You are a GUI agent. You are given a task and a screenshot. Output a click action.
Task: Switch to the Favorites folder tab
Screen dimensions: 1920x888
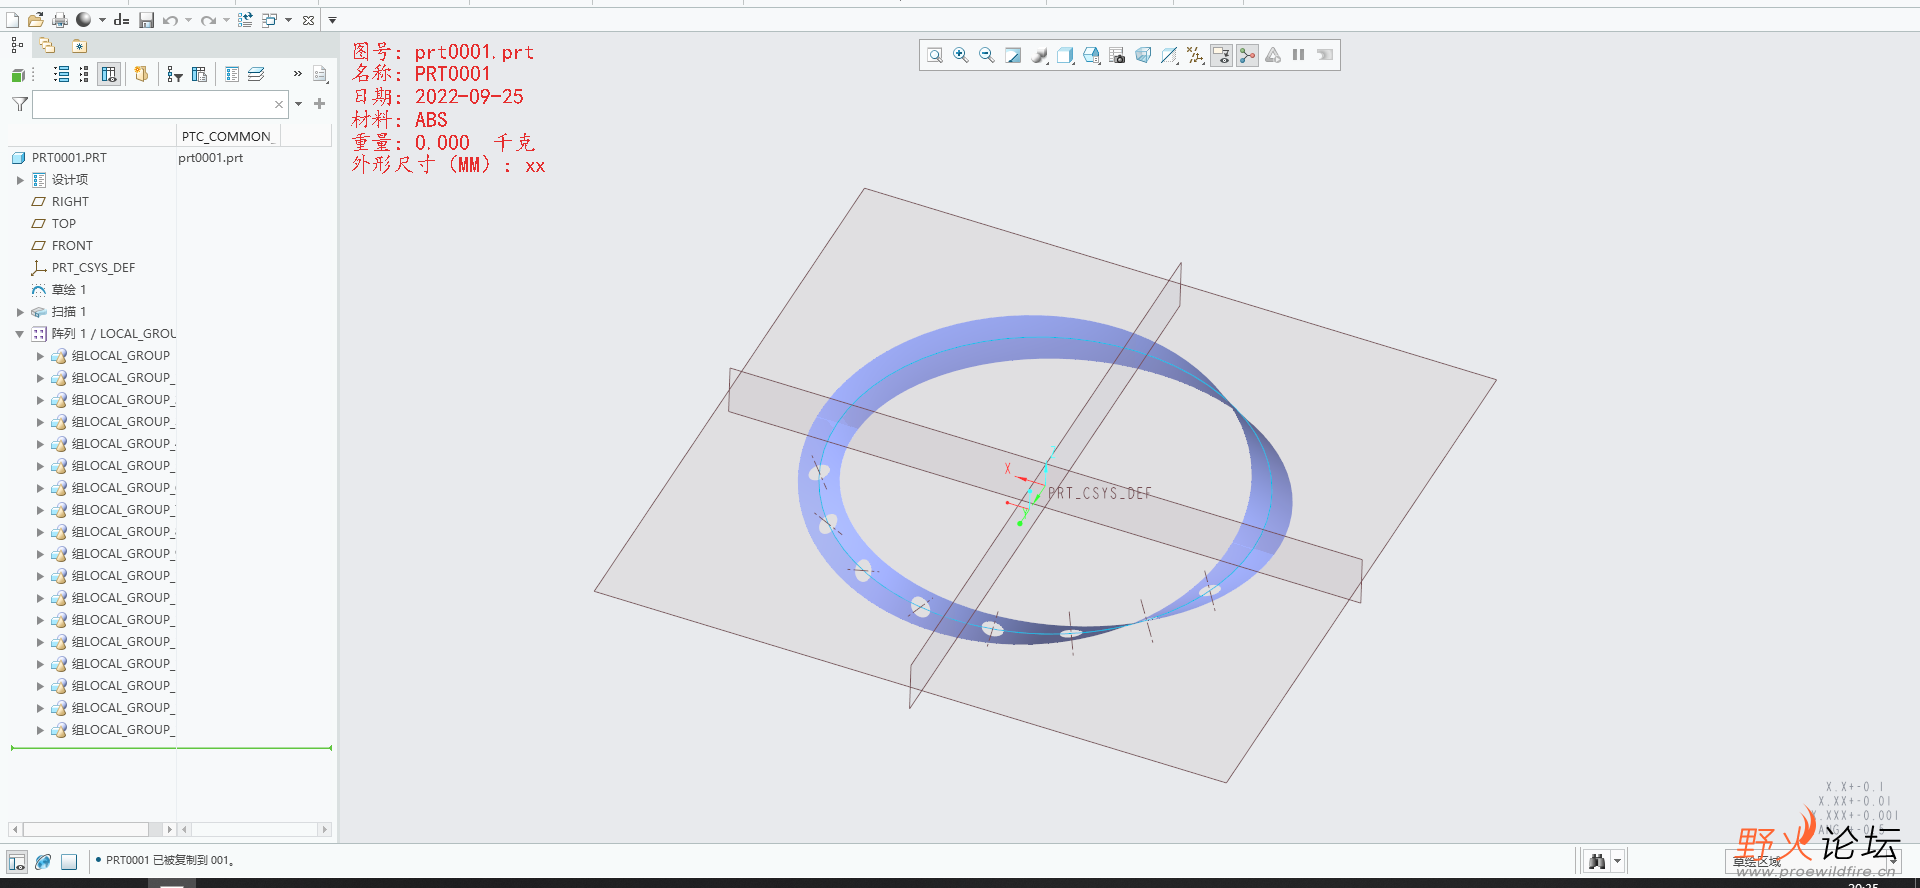point(79,45)
